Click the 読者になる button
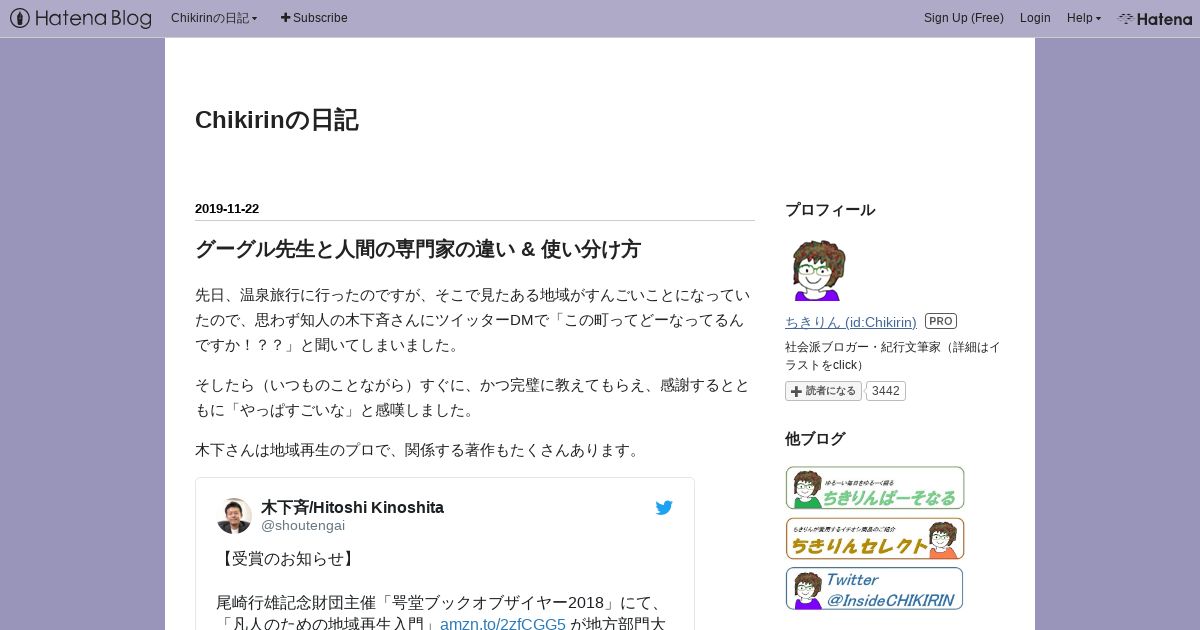The width and height of the screenshot is (1200, 630). pyautogui.click(x=823, y=391)
